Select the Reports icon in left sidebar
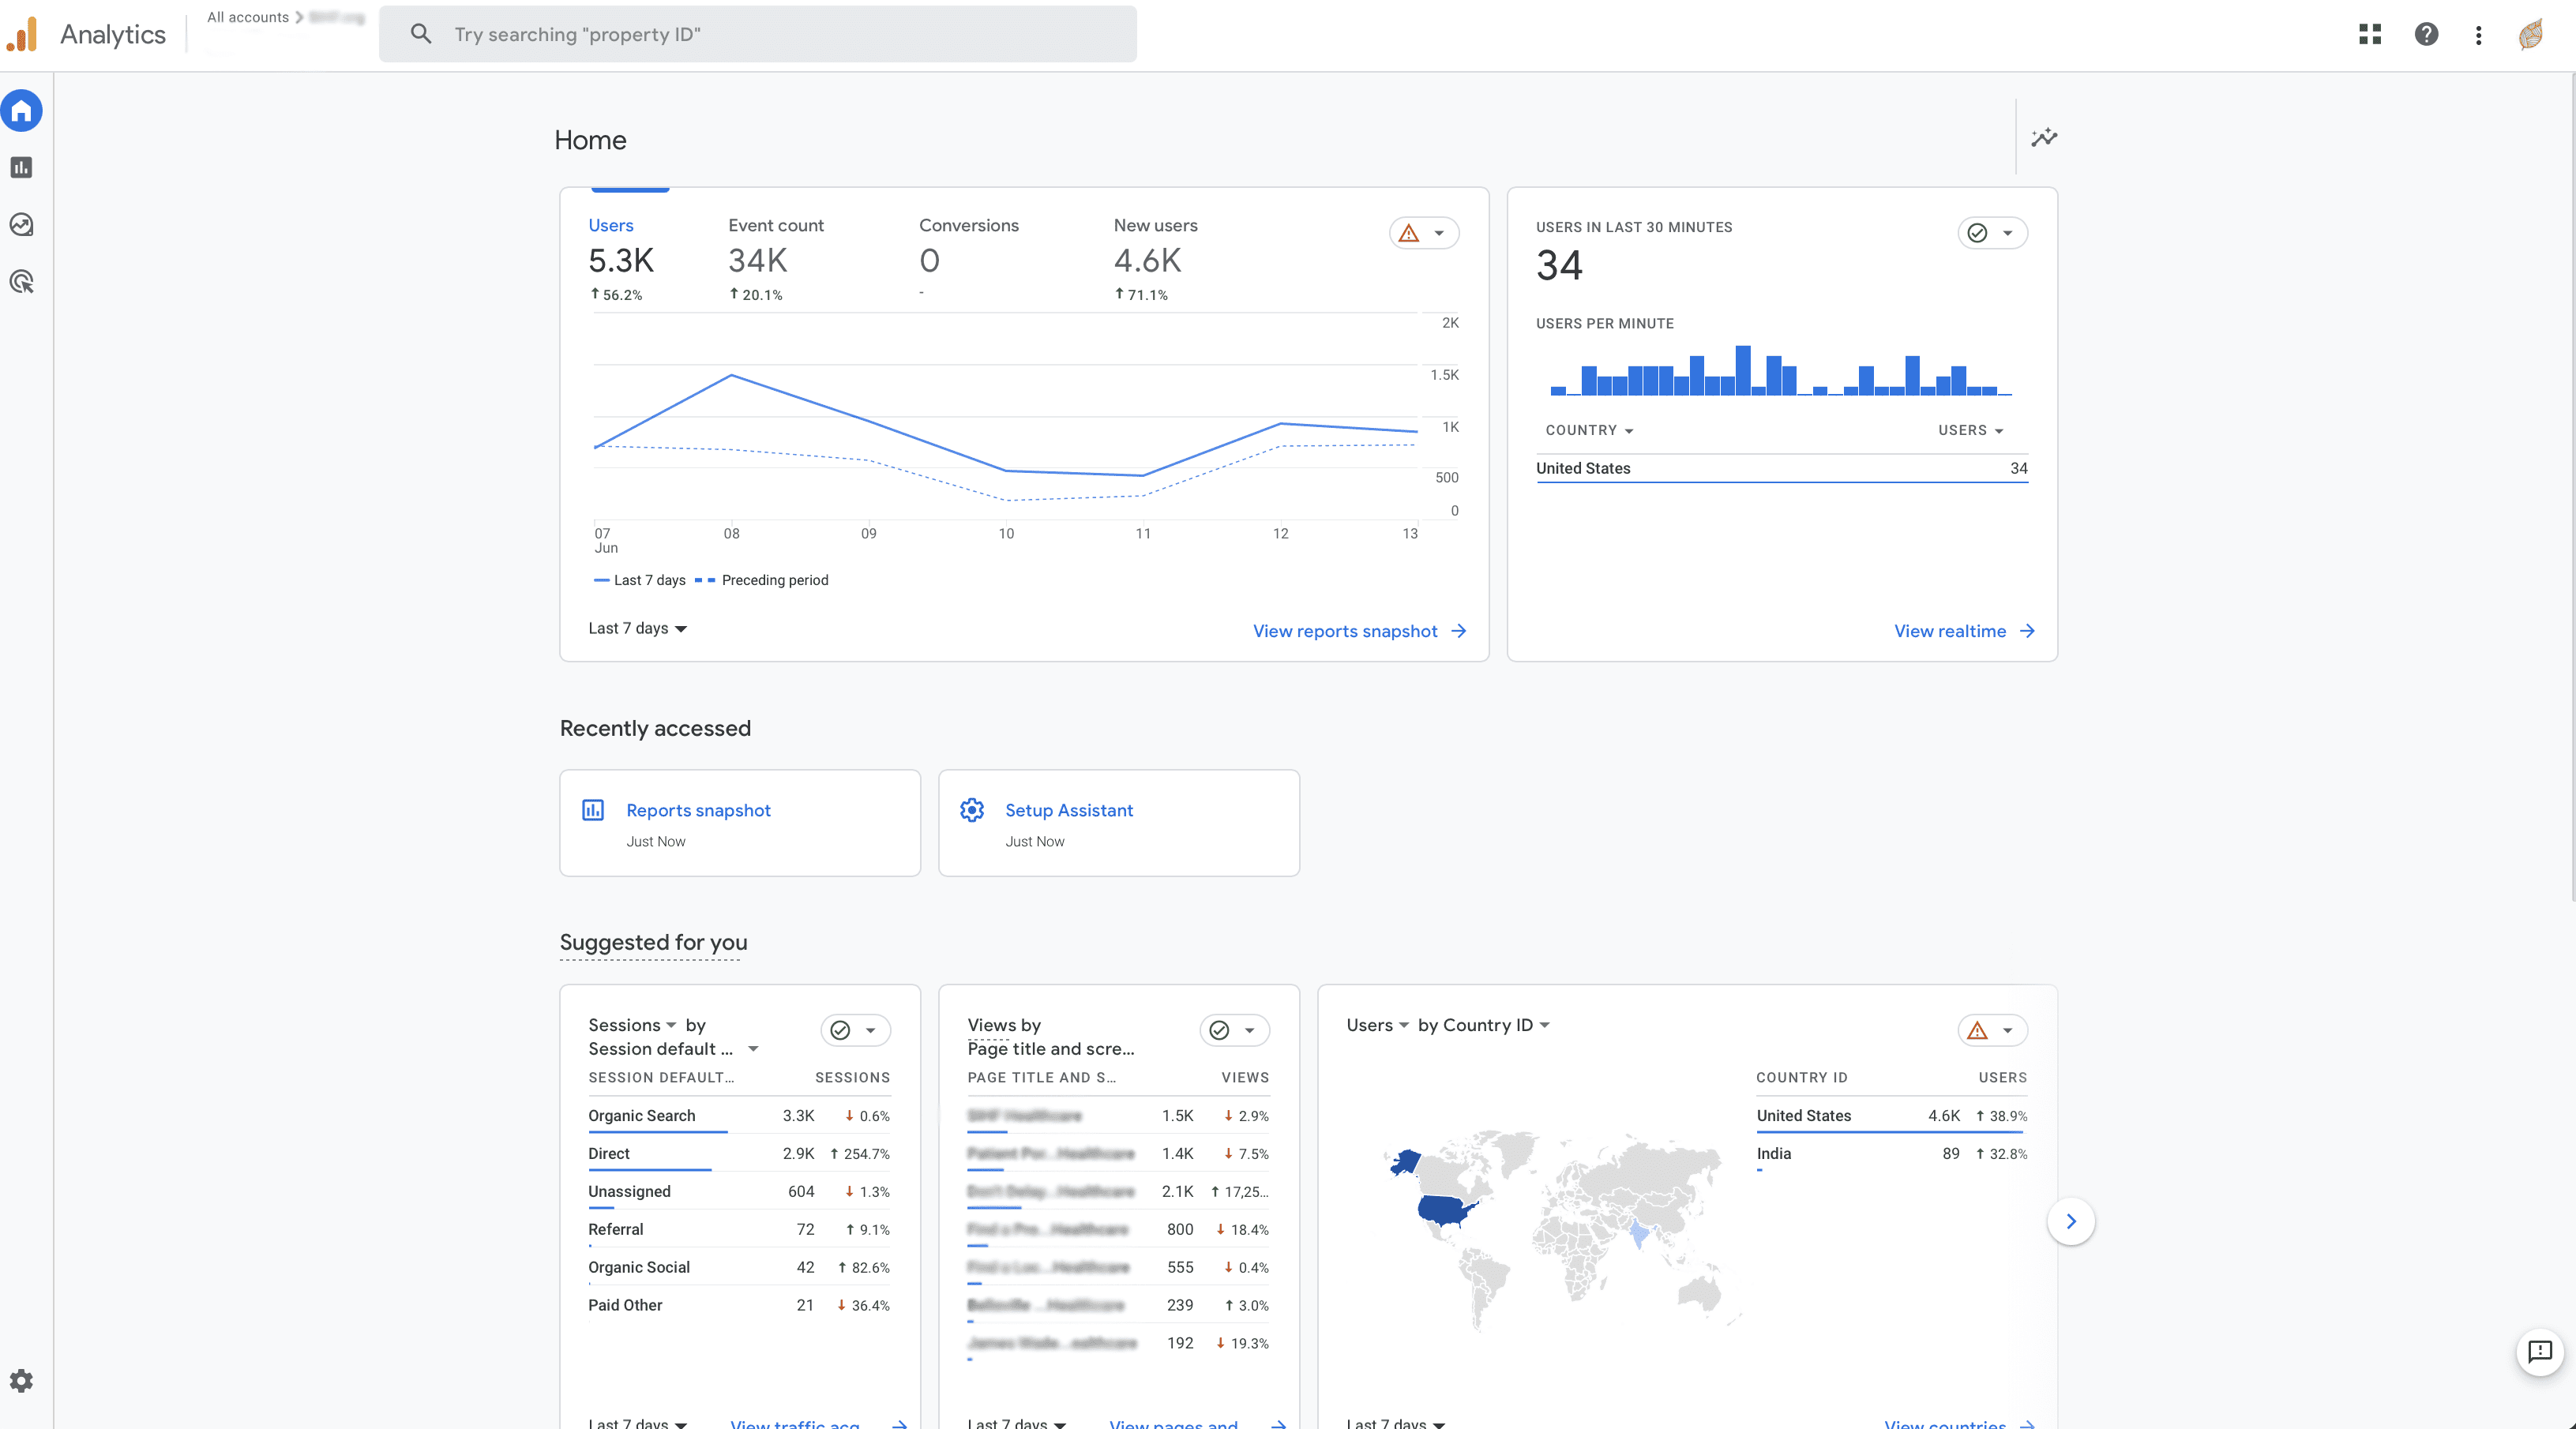2576x1429 pixels. pos(21,167)
